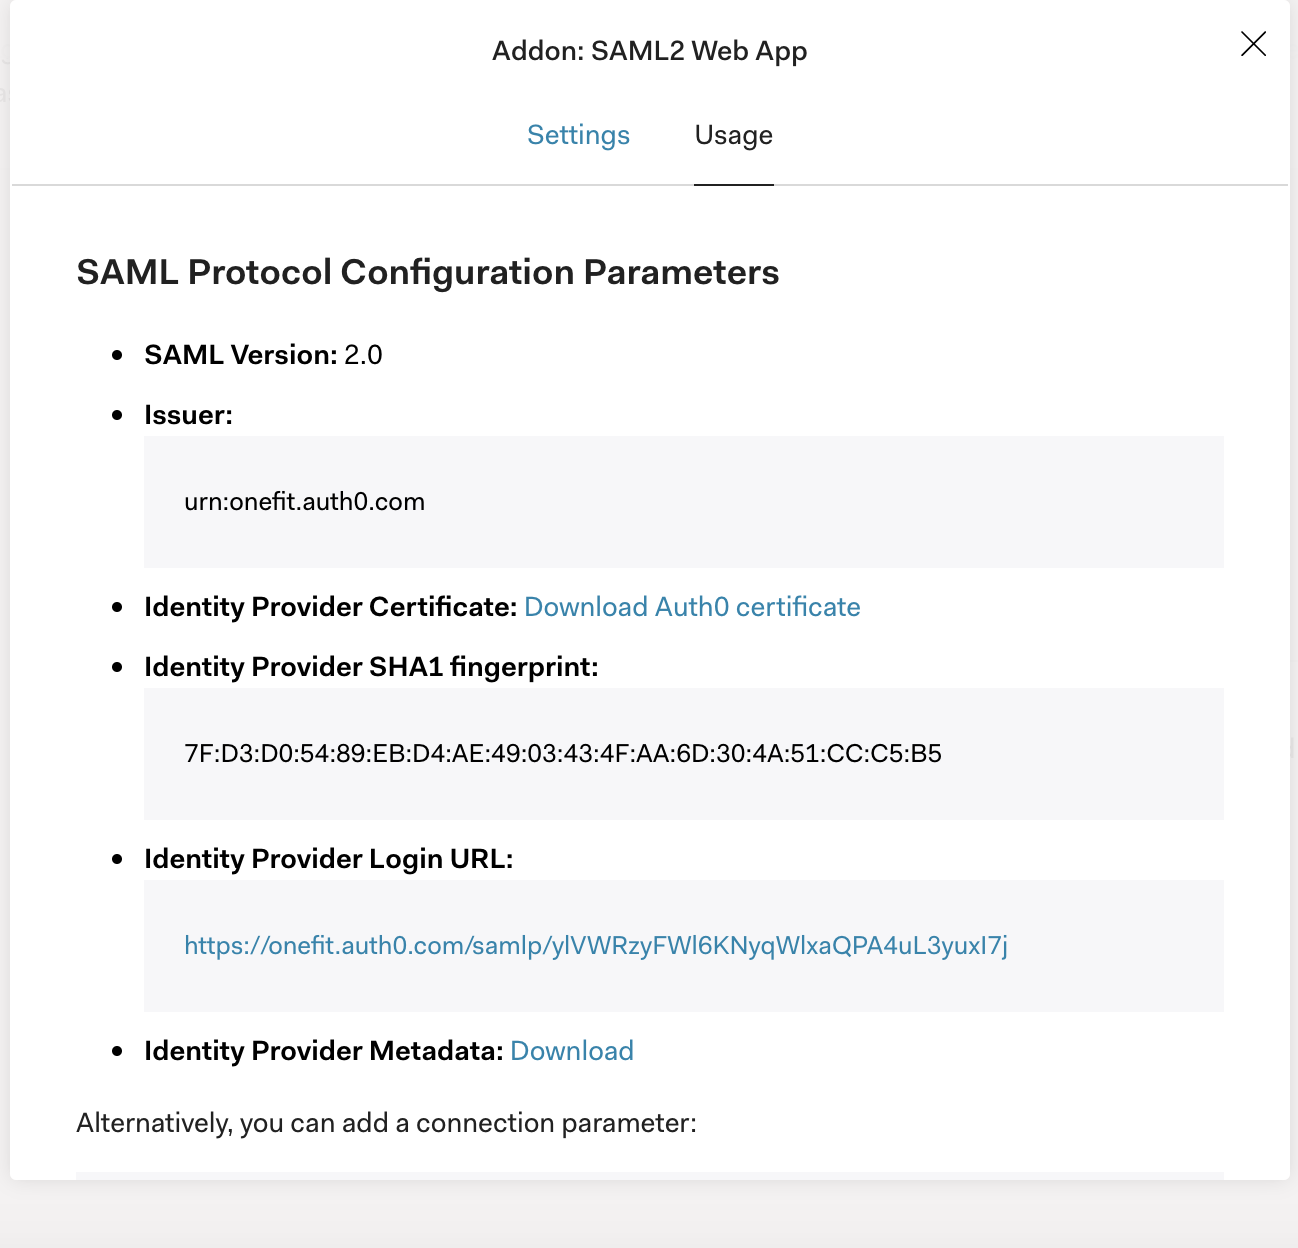Click the Identity Provider Login URL label
The image size is (1298, 1248).
click(x=329, y=859)
